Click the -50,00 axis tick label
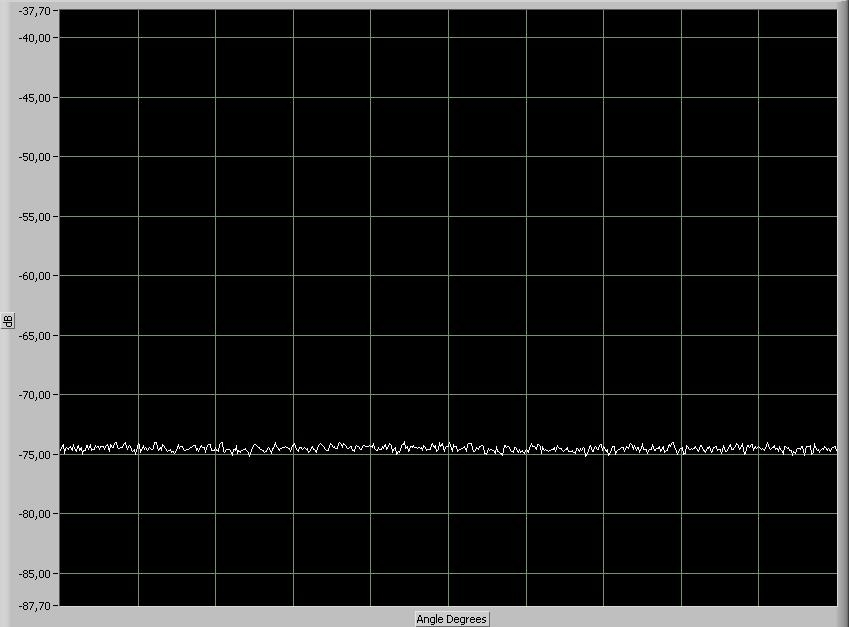This screenshot has height=627, width=849. pos(35,157)
